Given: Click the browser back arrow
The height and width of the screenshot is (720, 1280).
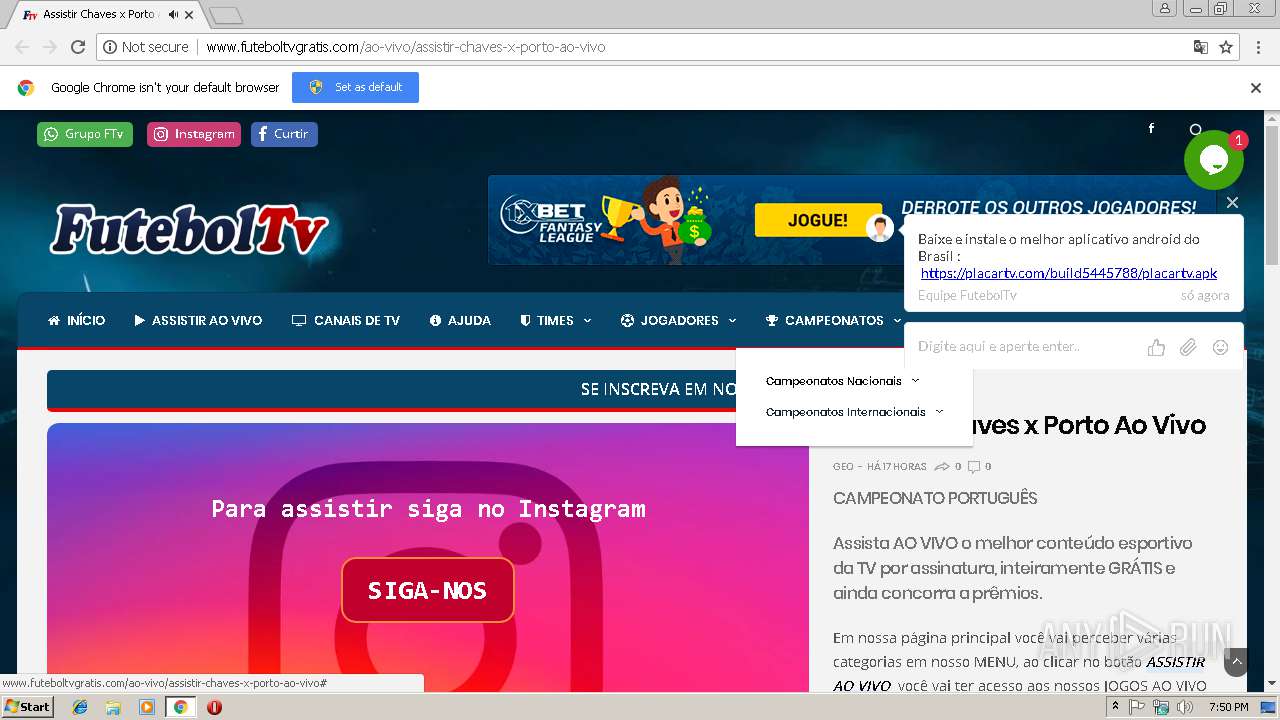Looking at the screenshot, I should pos(22,47).
